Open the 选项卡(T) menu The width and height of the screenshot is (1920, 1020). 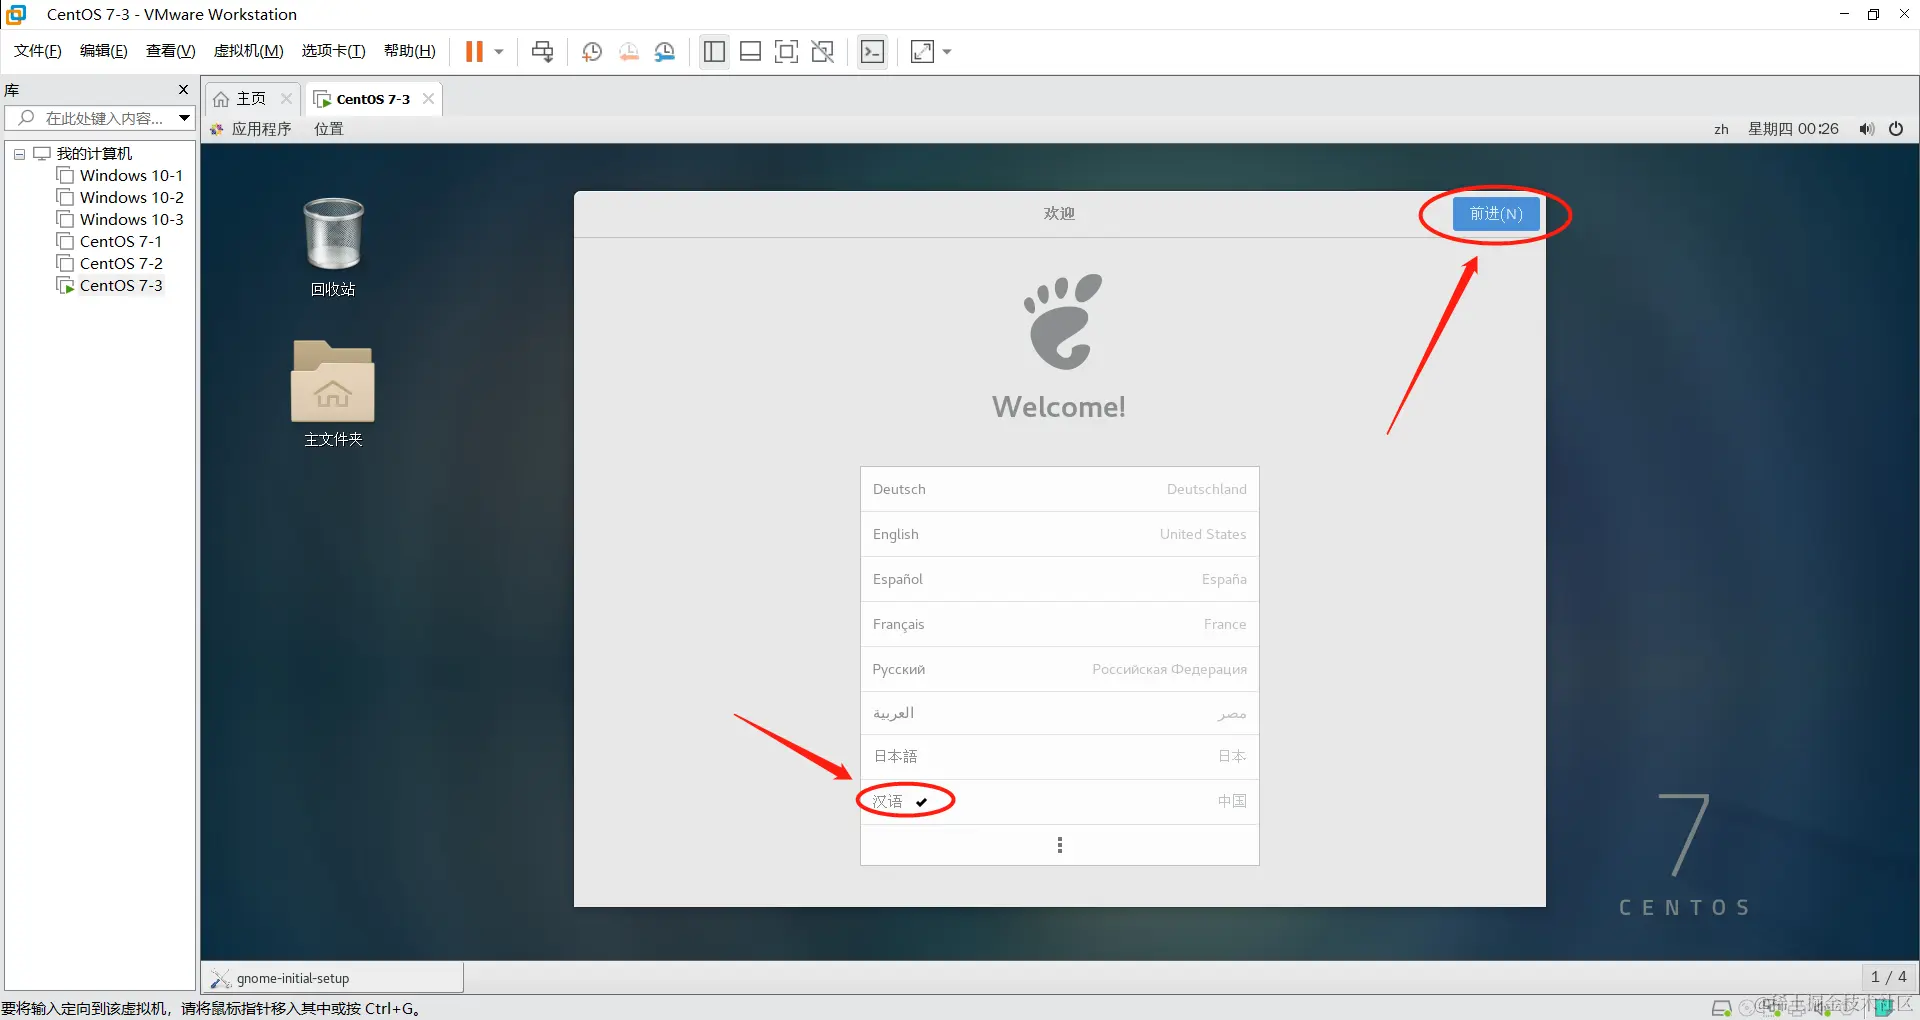(x=334, y=51)
